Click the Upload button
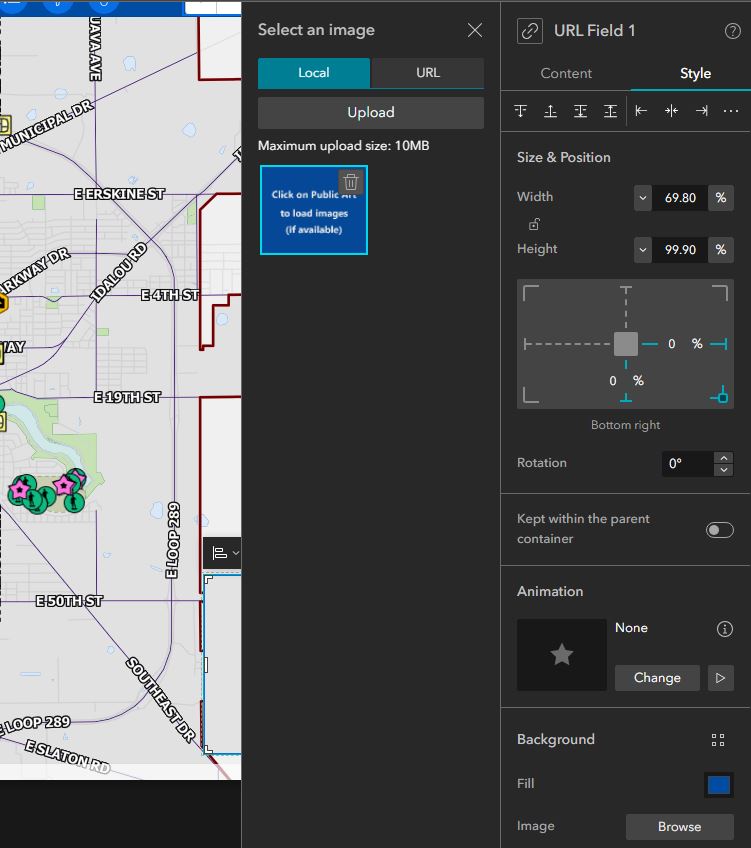751x848 pixels. point(370,112)
